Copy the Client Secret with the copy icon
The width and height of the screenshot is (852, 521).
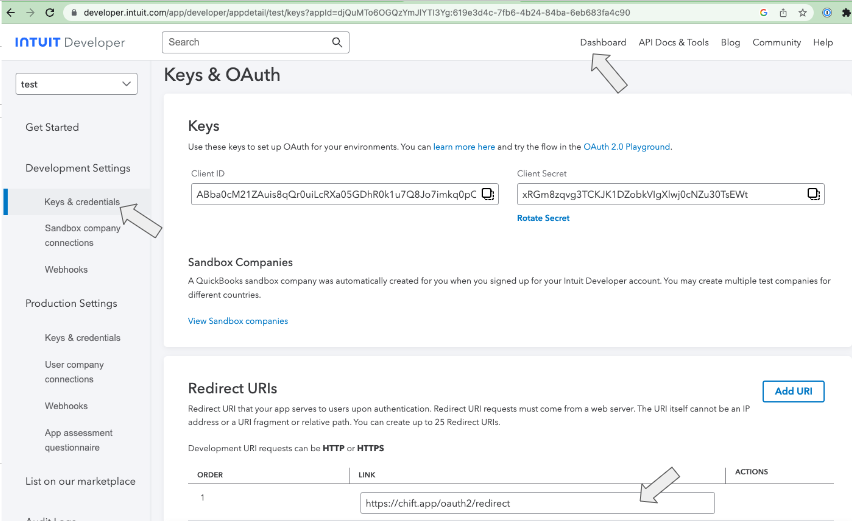click(813, 194)
